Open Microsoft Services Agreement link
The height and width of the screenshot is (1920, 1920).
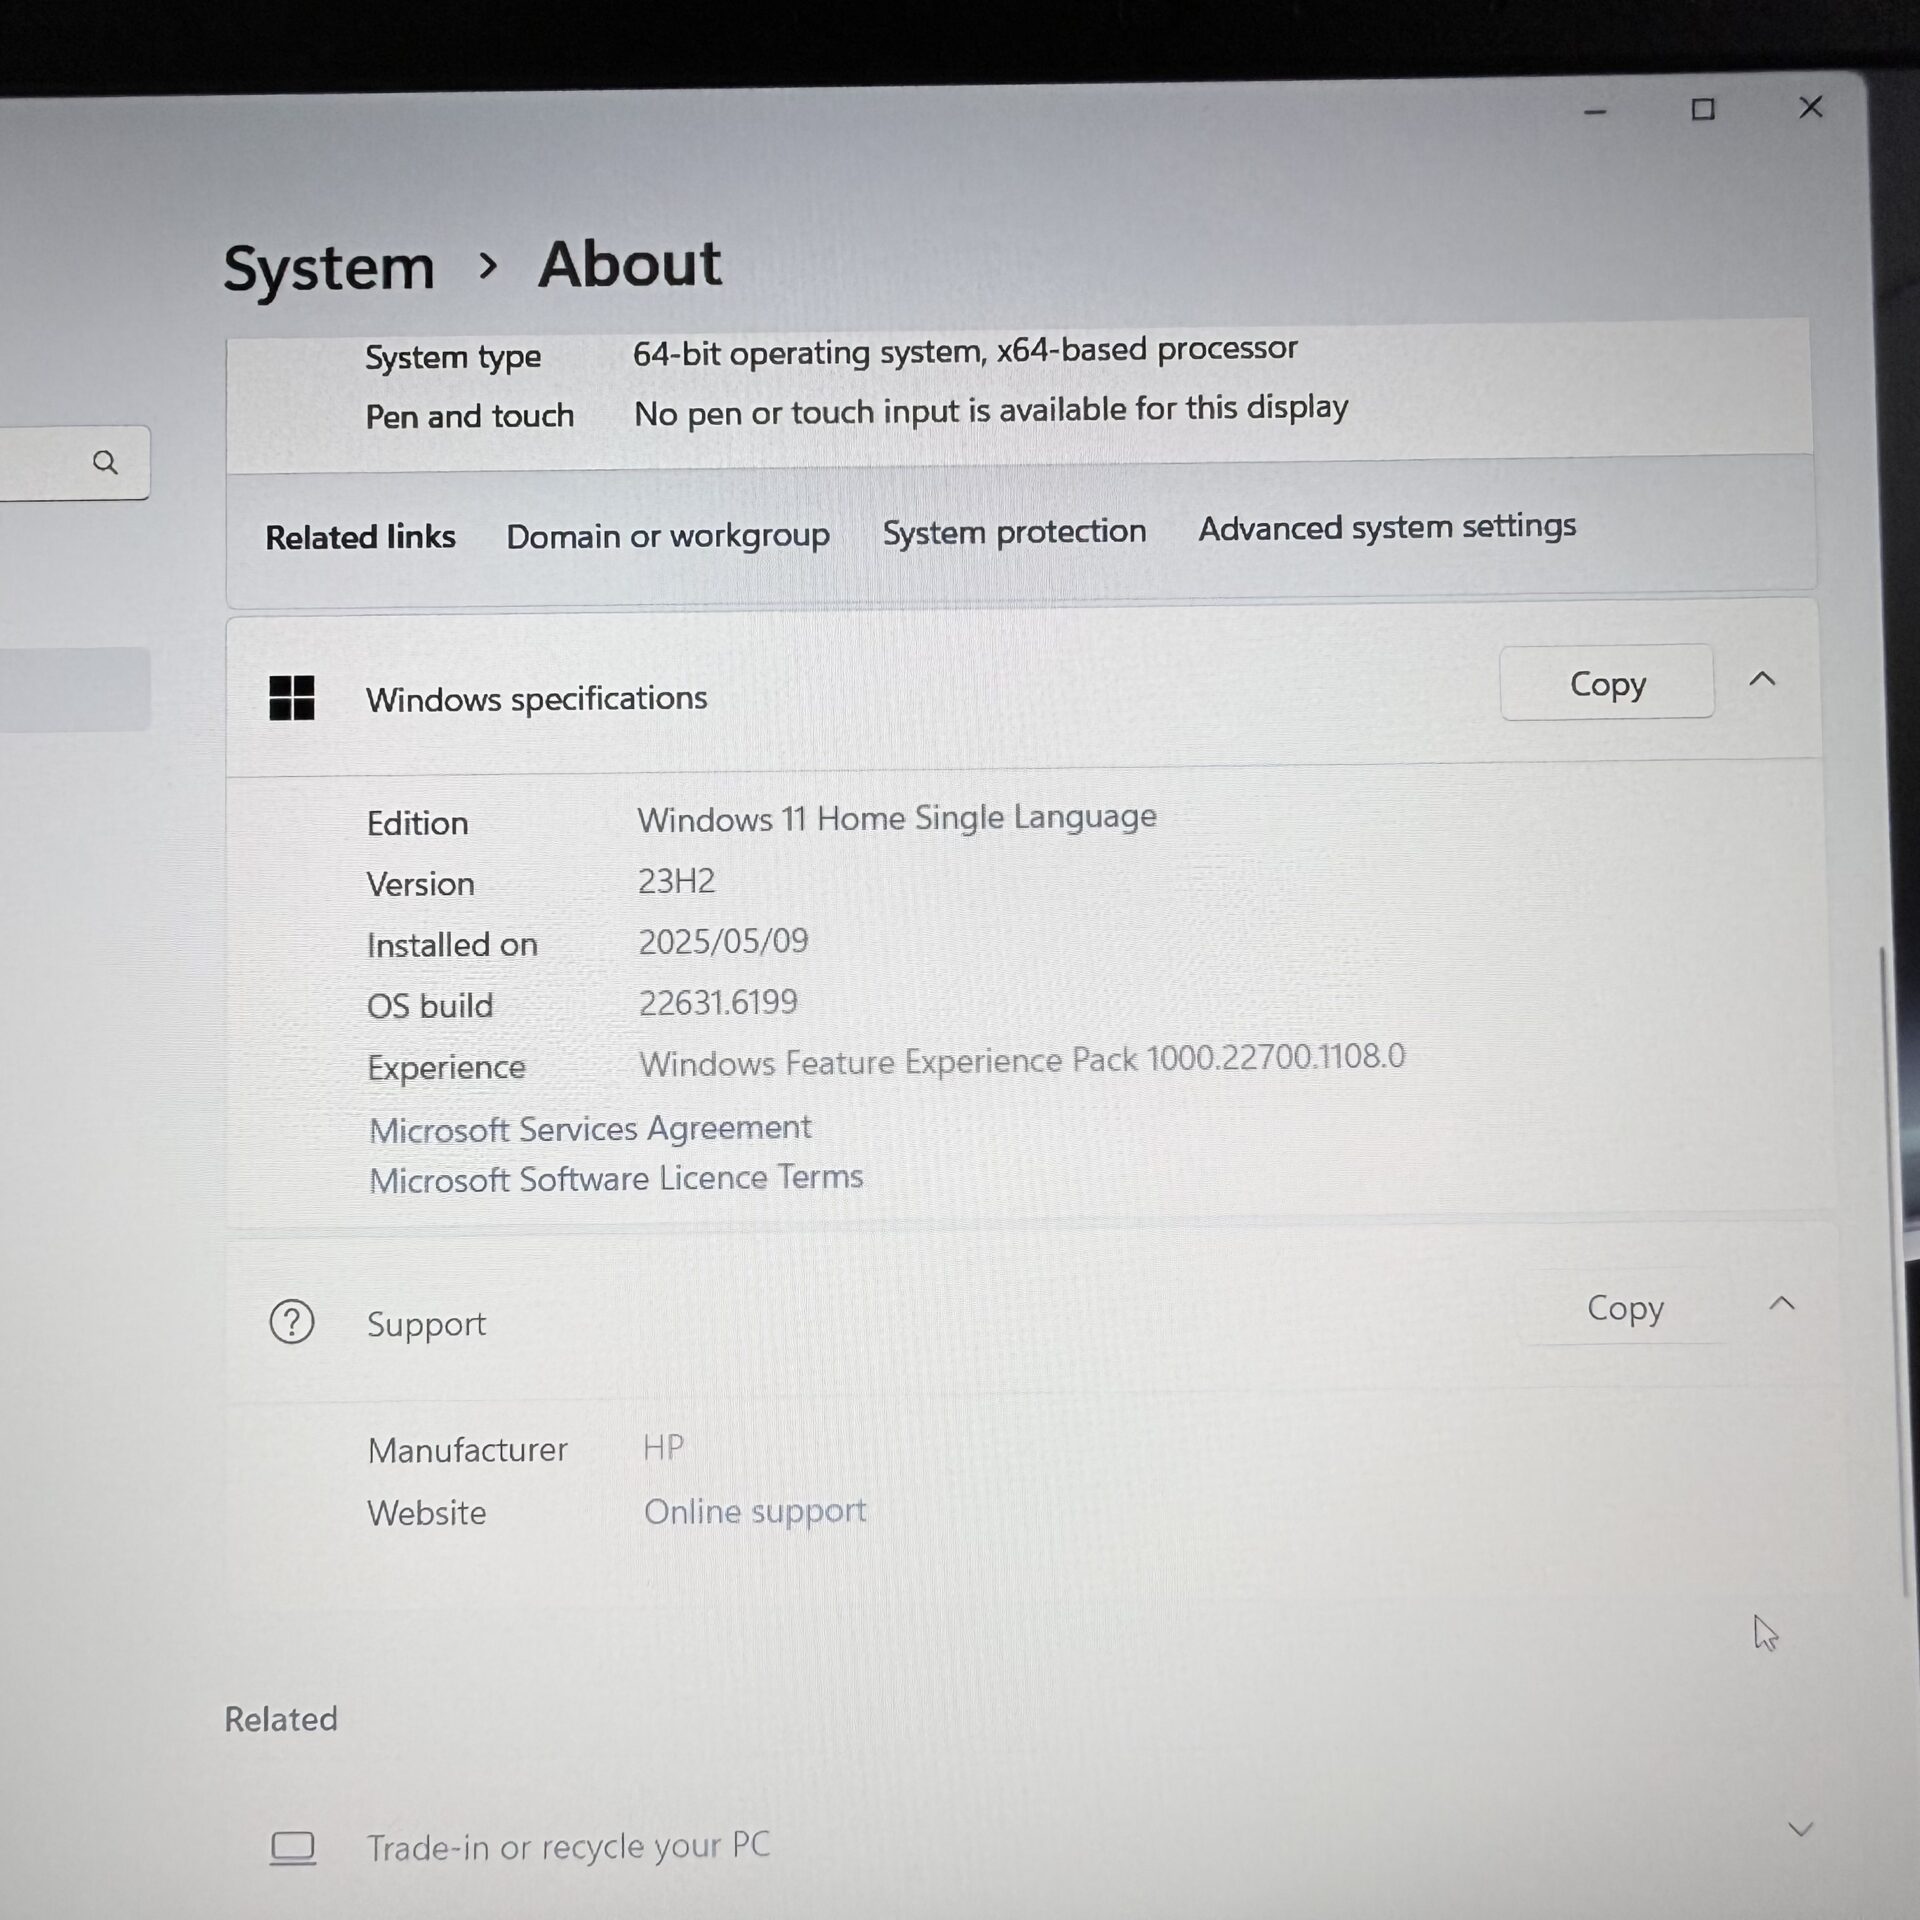pos(590,1129)
